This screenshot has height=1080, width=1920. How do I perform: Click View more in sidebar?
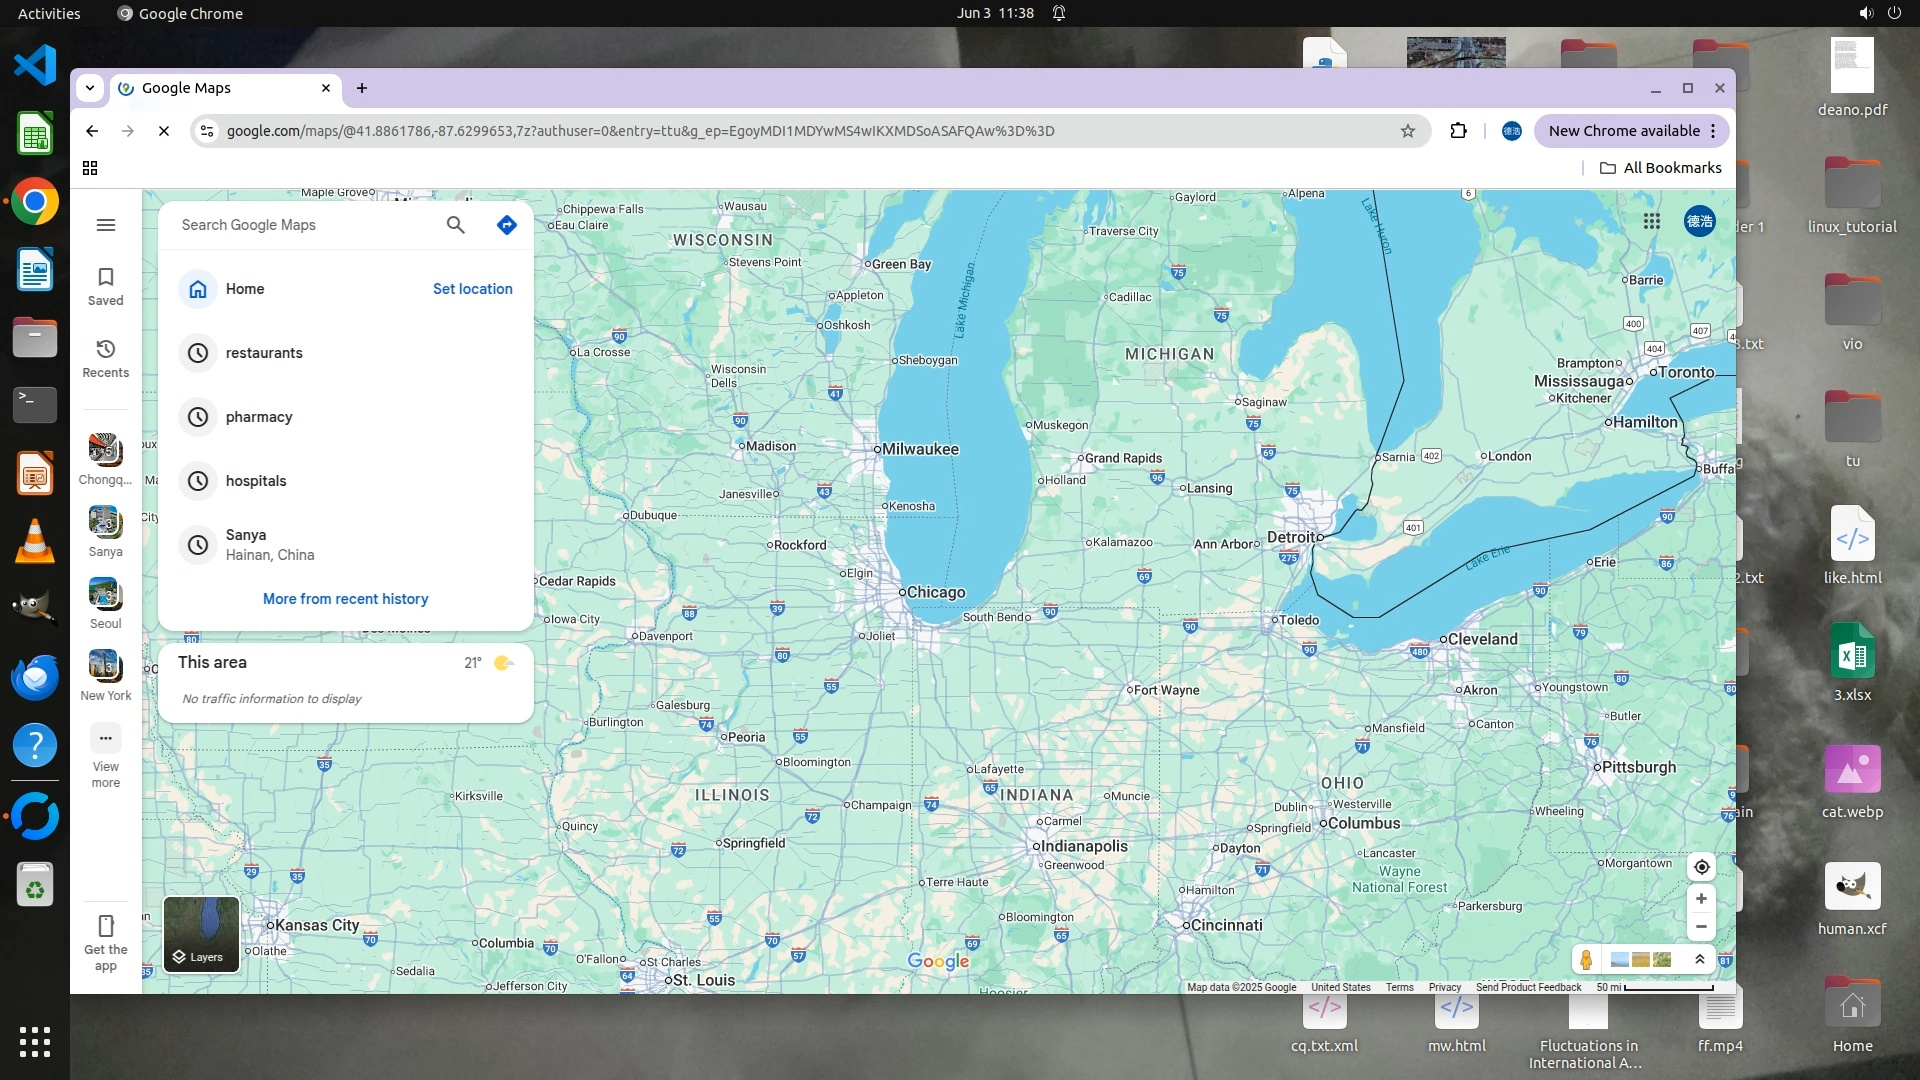pos(105,755)
